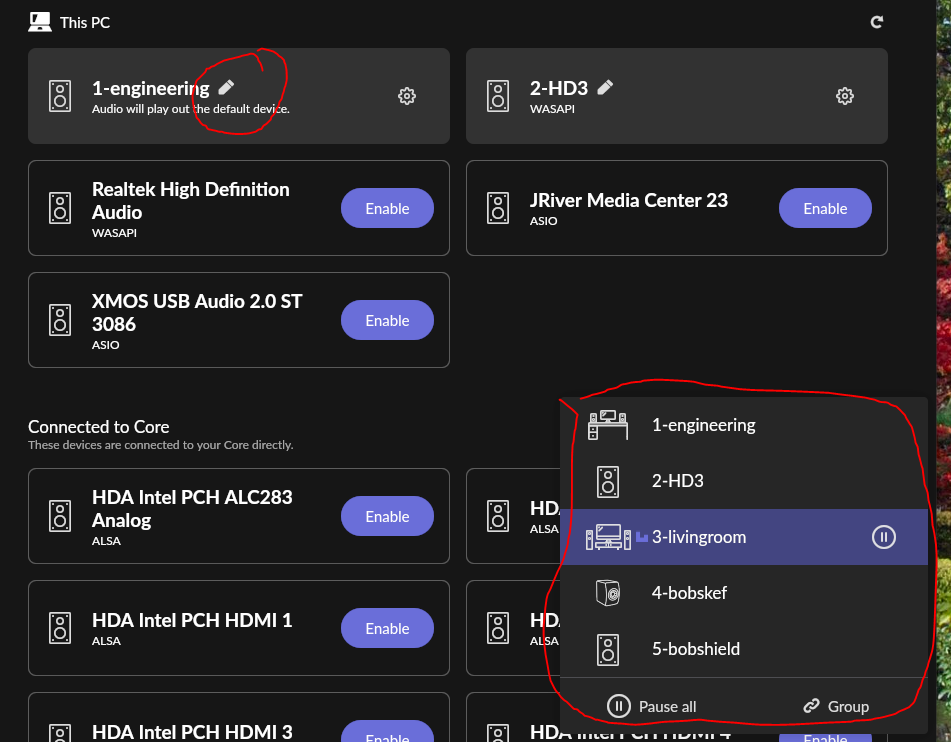Click the hi-fi system icon beside 3-livingroom
This screenshot has height=742, width=951.
pos(609,537)
